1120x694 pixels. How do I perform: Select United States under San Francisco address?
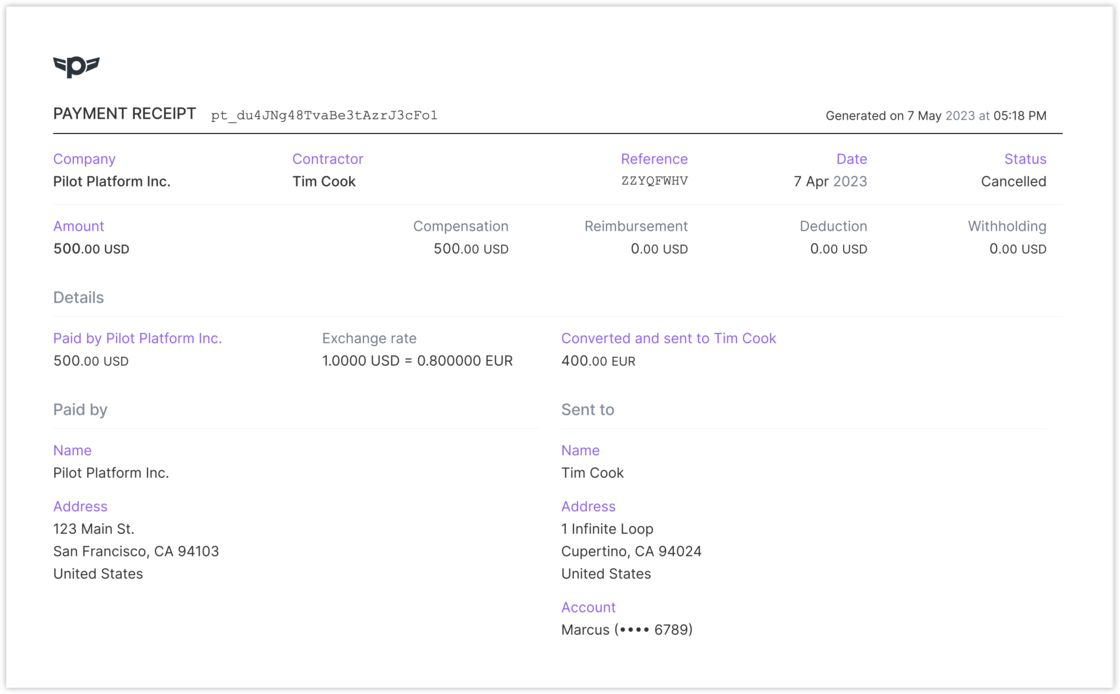(98, 574)
